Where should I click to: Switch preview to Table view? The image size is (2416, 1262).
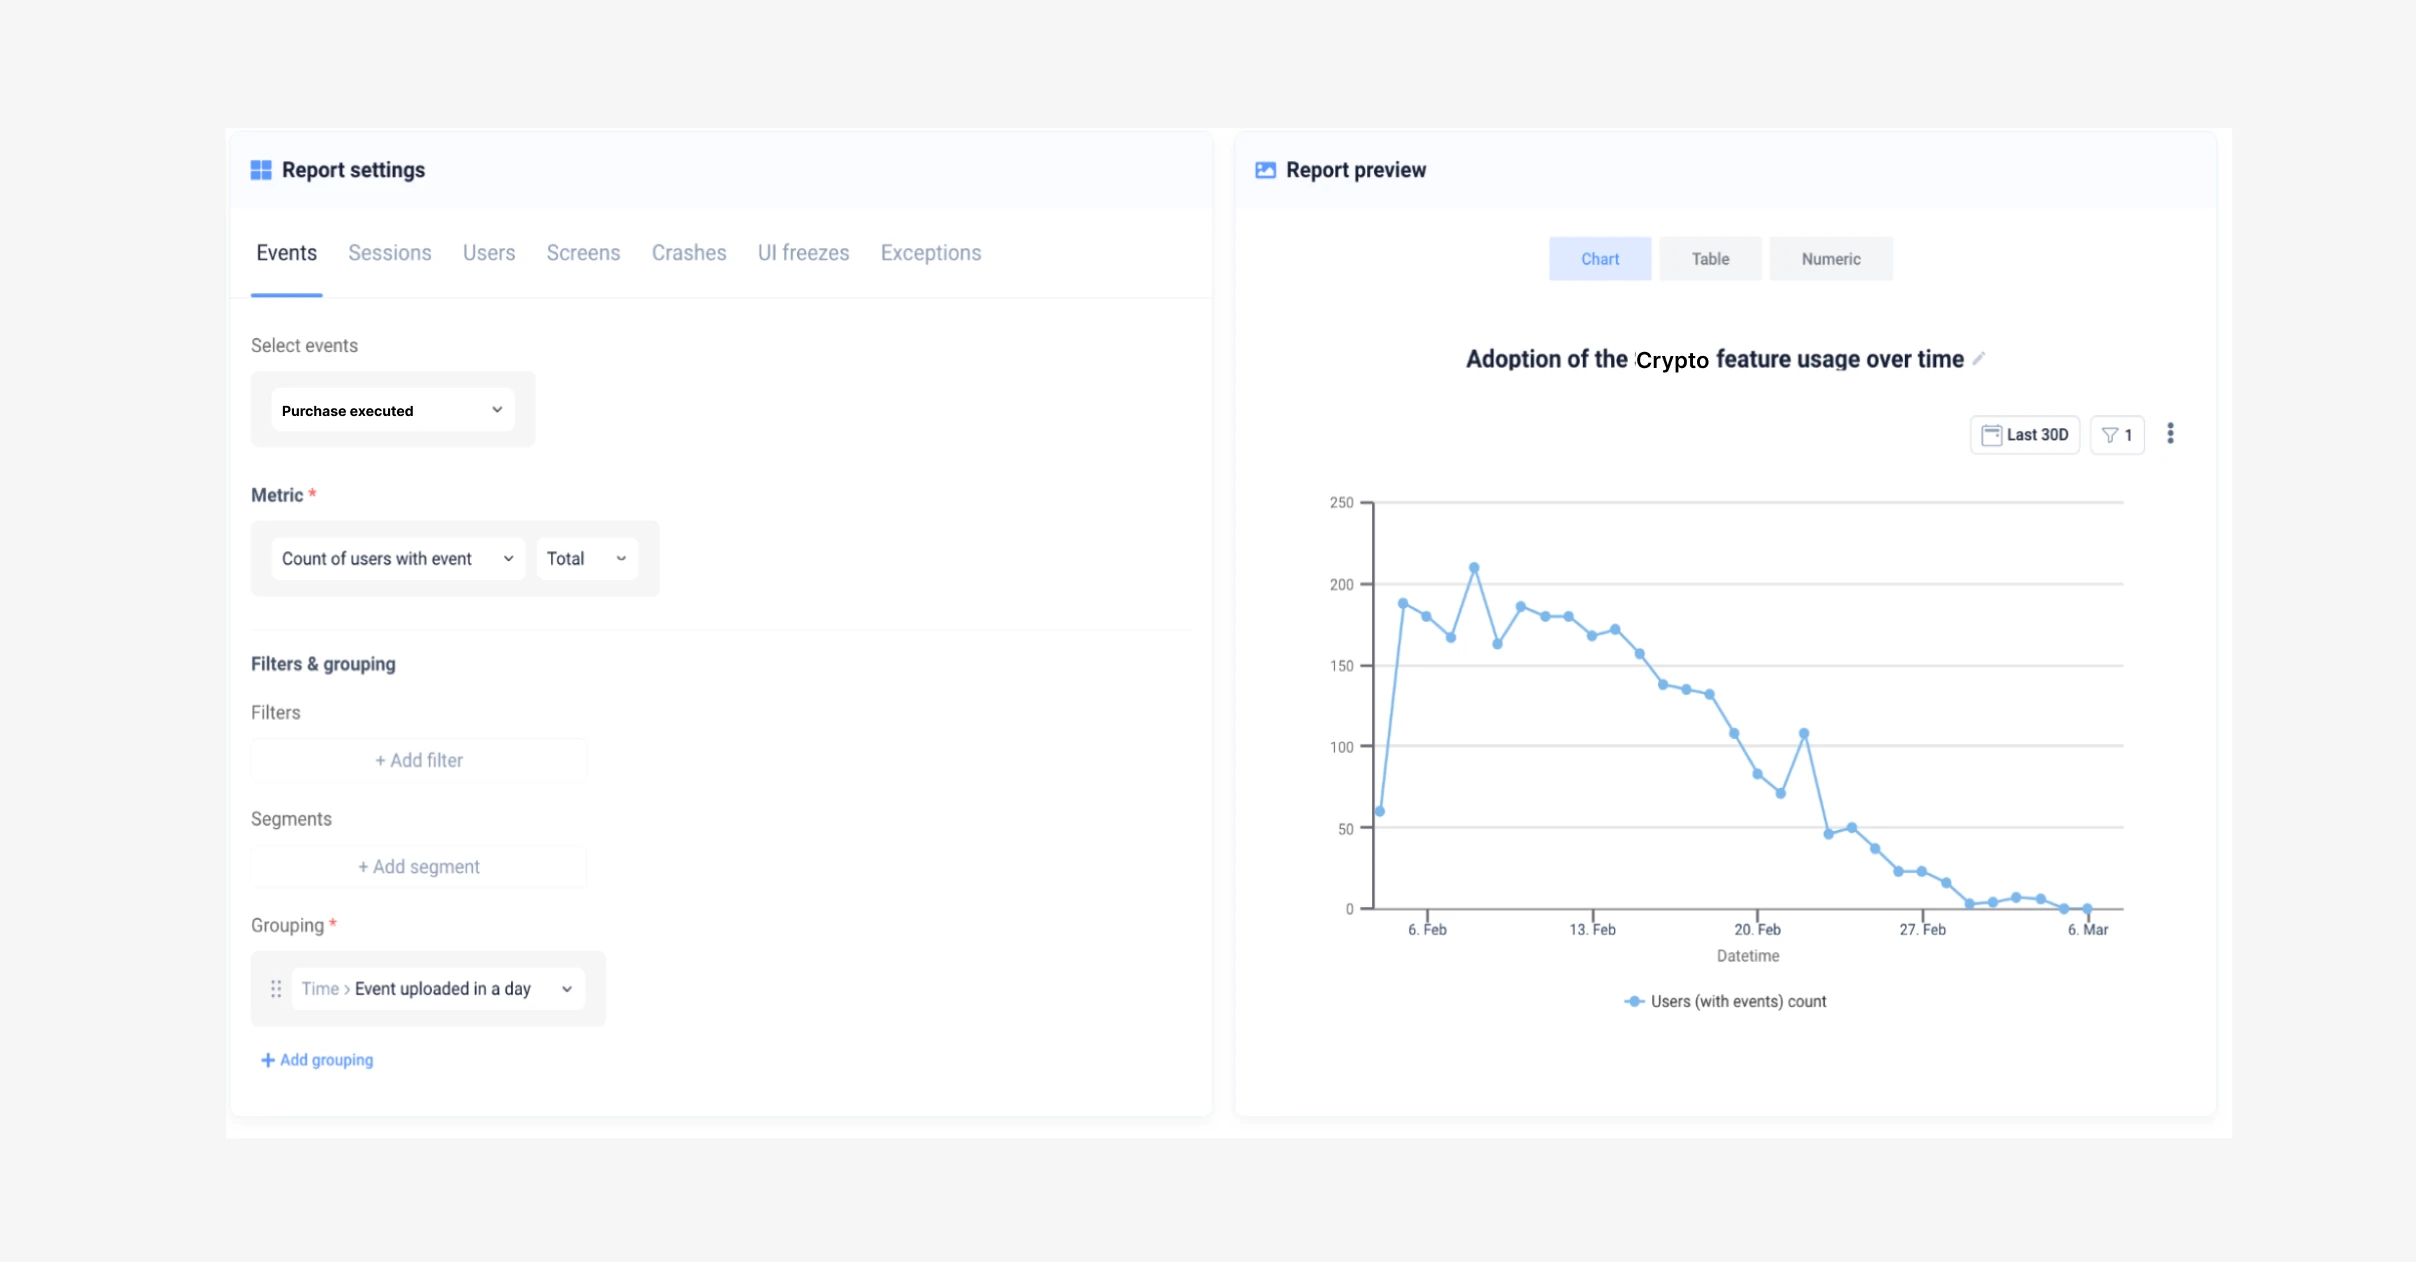click(1710, 259)
